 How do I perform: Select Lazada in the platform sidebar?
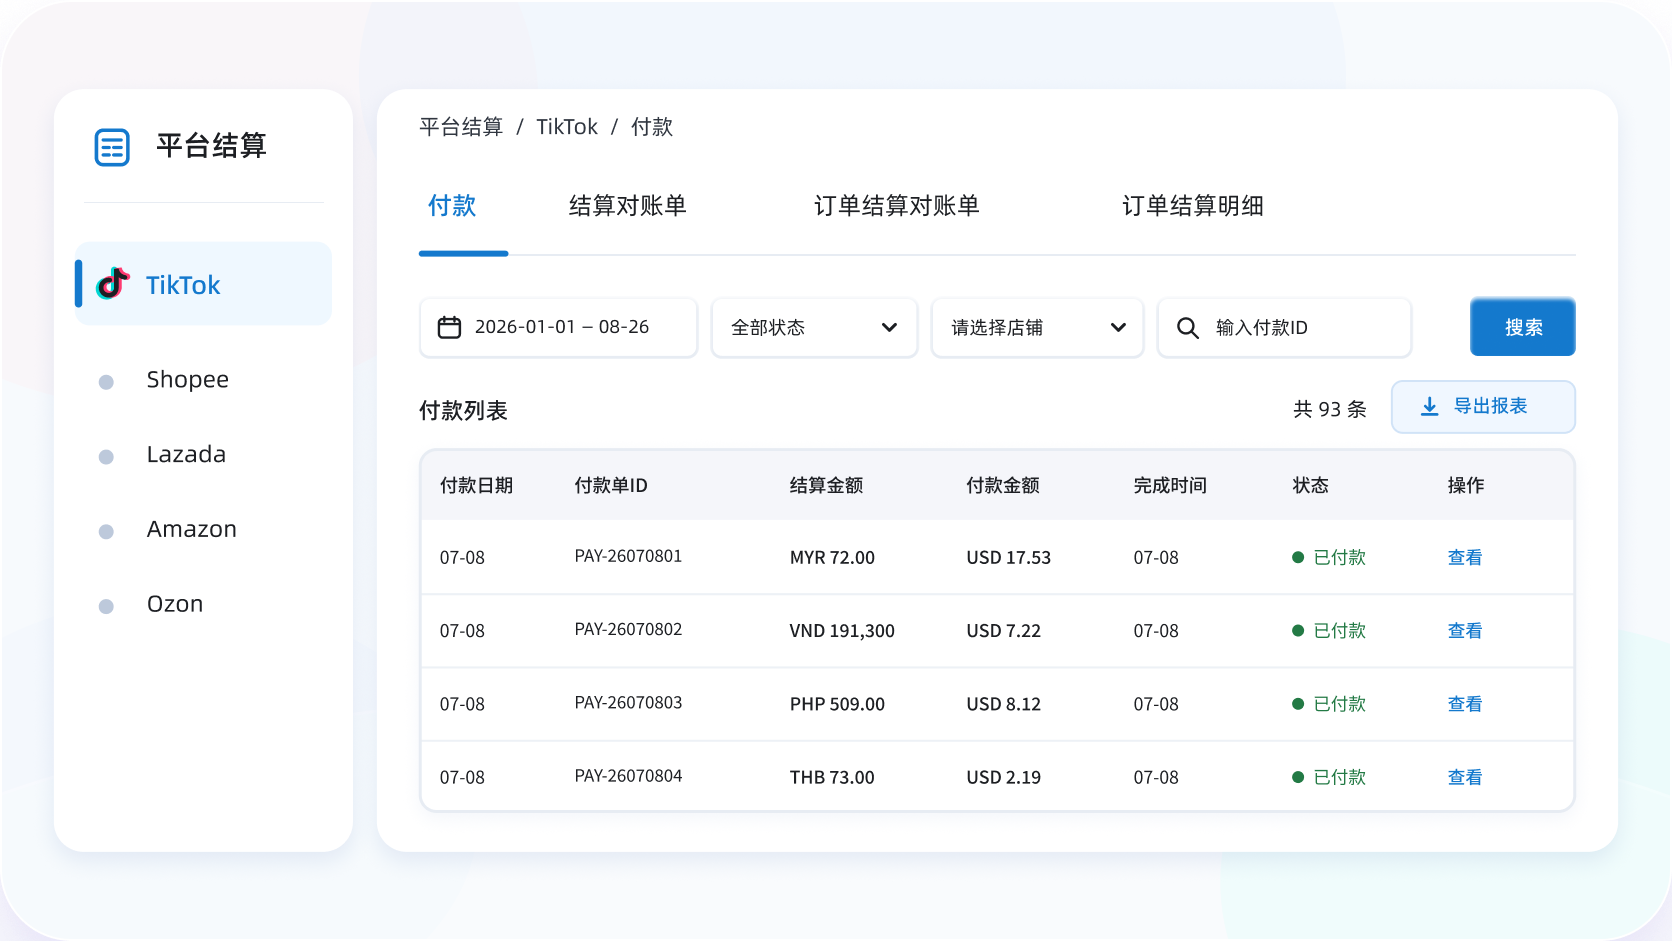[186, 455]
